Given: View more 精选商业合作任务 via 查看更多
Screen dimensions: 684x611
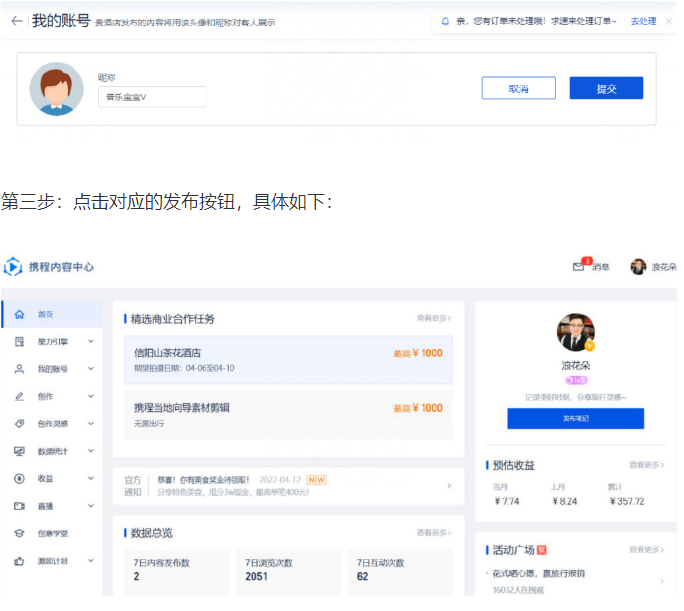Looking at the screenshot, I should click(x=434, y=318).
